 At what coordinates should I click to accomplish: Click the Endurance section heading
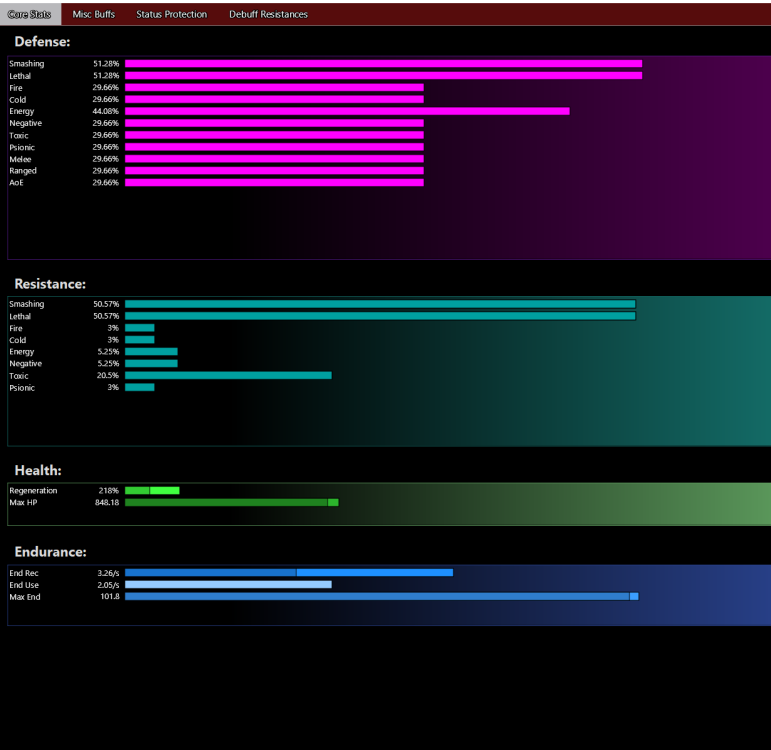coord(50,552)
